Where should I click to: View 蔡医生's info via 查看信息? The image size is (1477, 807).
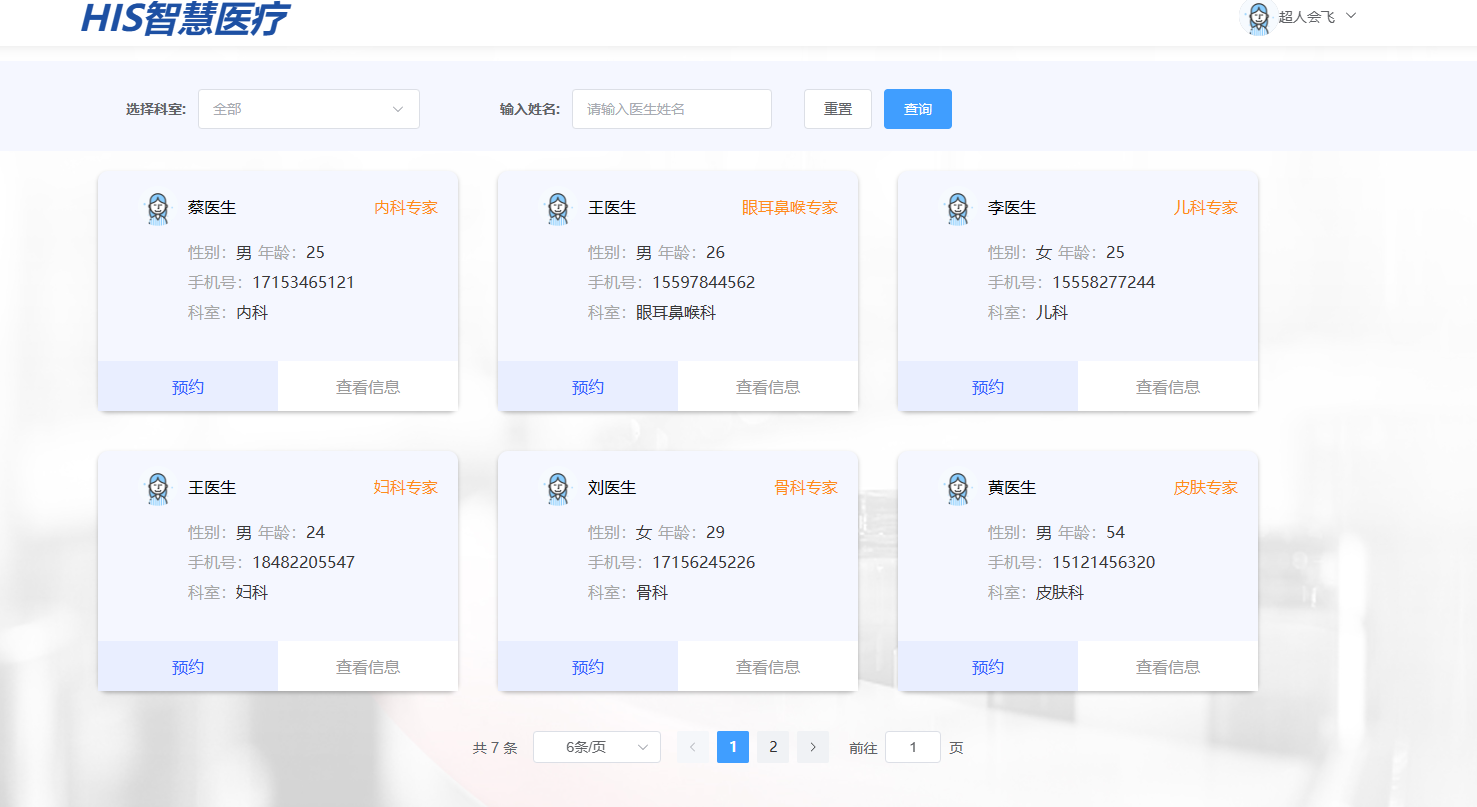[x=368, y=386]
